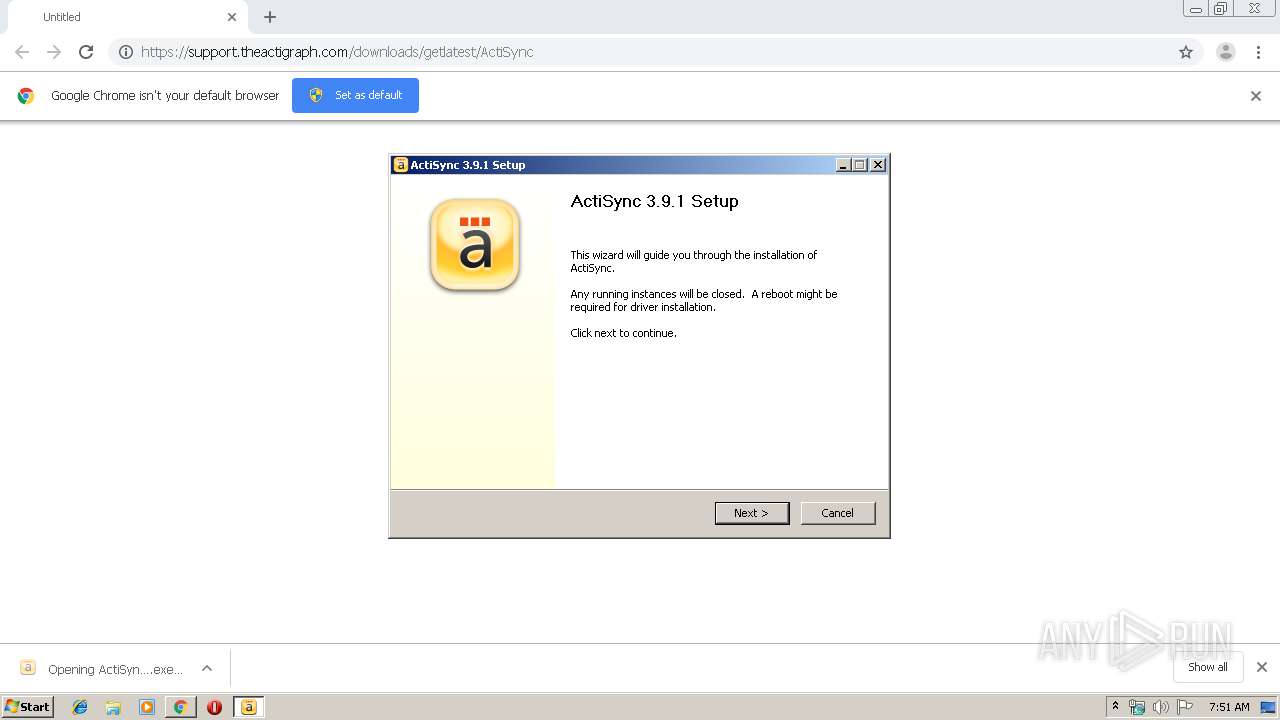The image size is (1280, 720).
Task: Launch Internet Explorer from taskbar
Action: click(80, 707)
